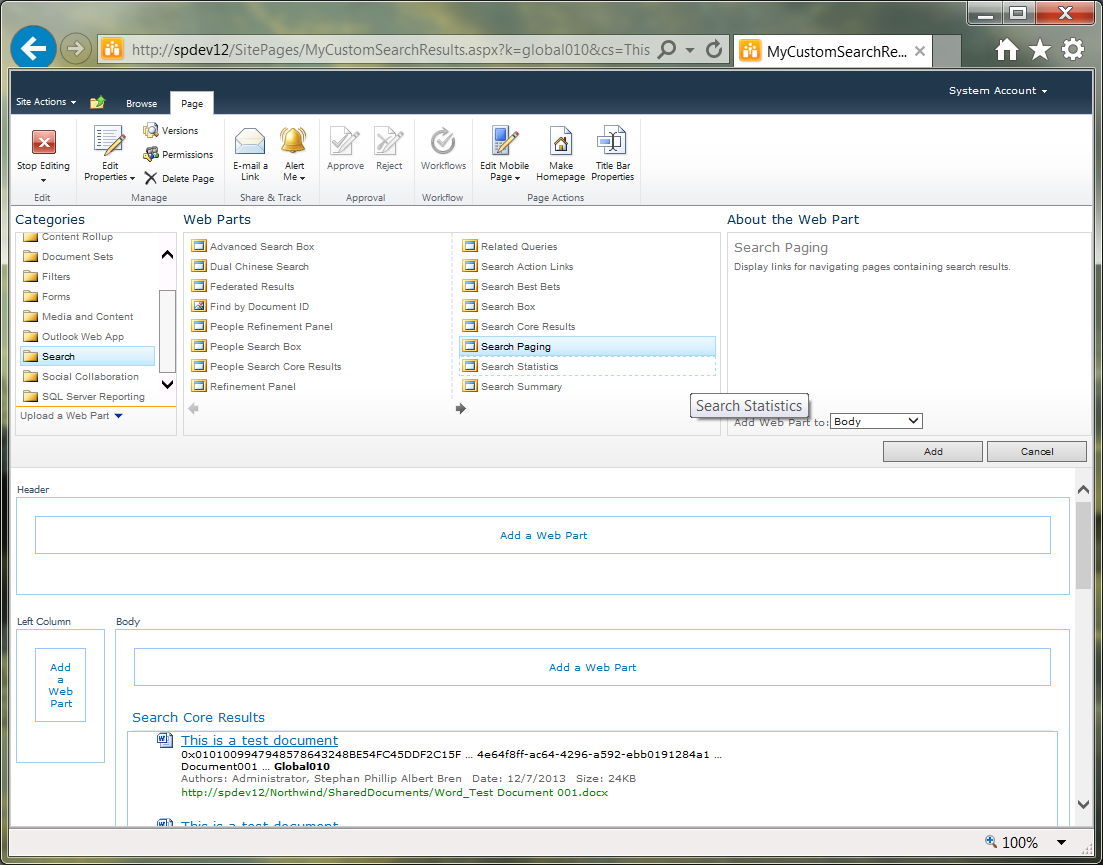Select the Search Summary web part
Image resolution: width=1103 pixels, height=865 pixels.
pos(587,386)
